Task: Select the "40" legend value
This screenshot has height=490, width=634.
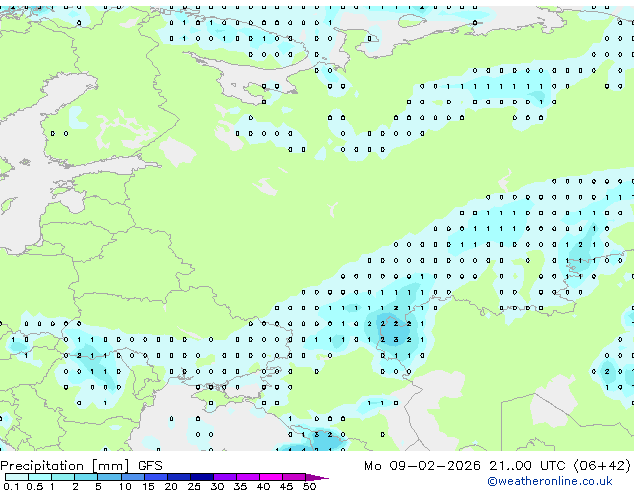Action: click(263, 486)
